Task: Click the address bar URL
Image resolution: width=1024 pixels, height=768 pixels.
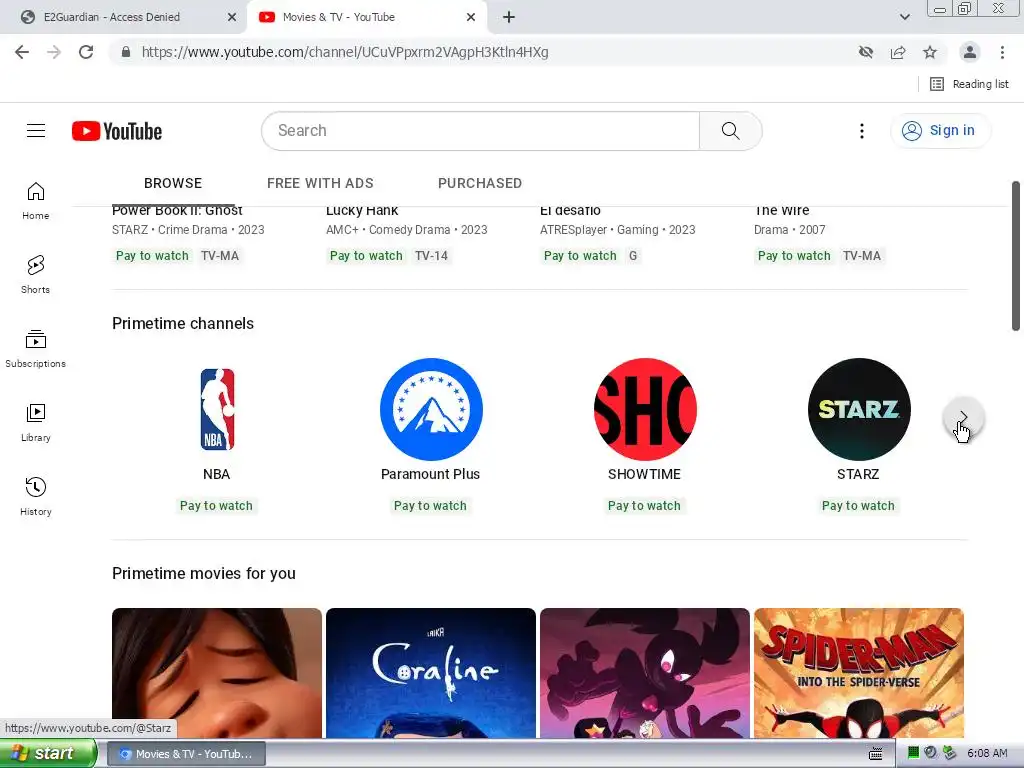Action: [x=345, y=52]
